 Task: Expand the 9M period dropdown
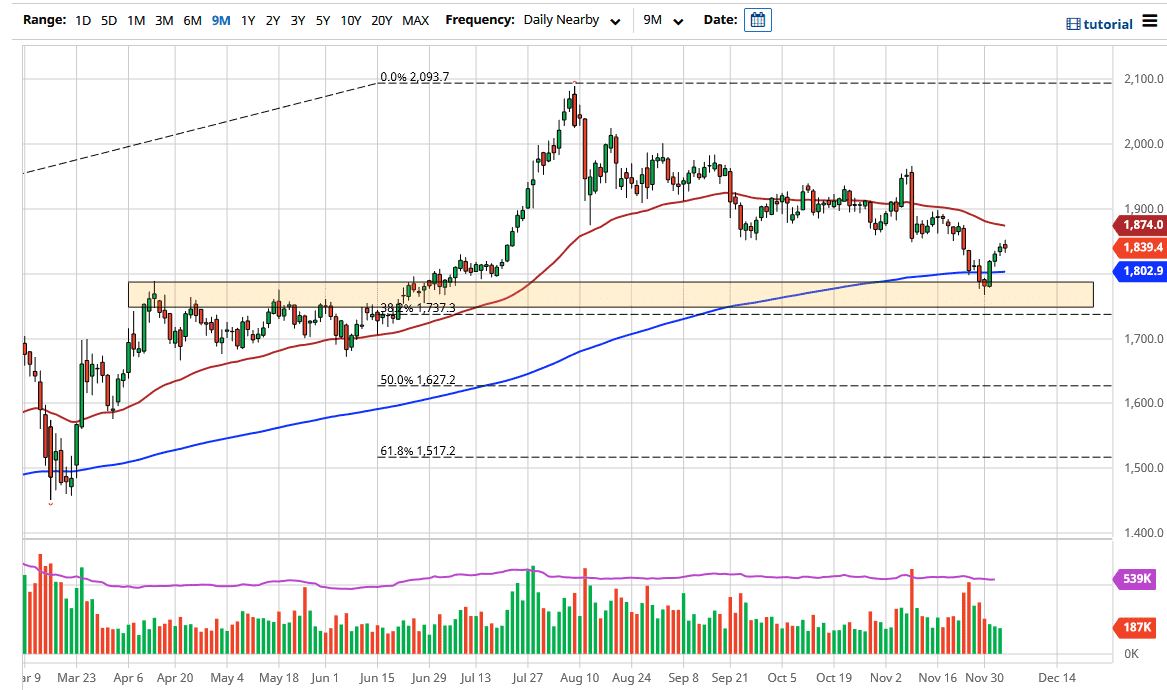[x=663, y=20]
